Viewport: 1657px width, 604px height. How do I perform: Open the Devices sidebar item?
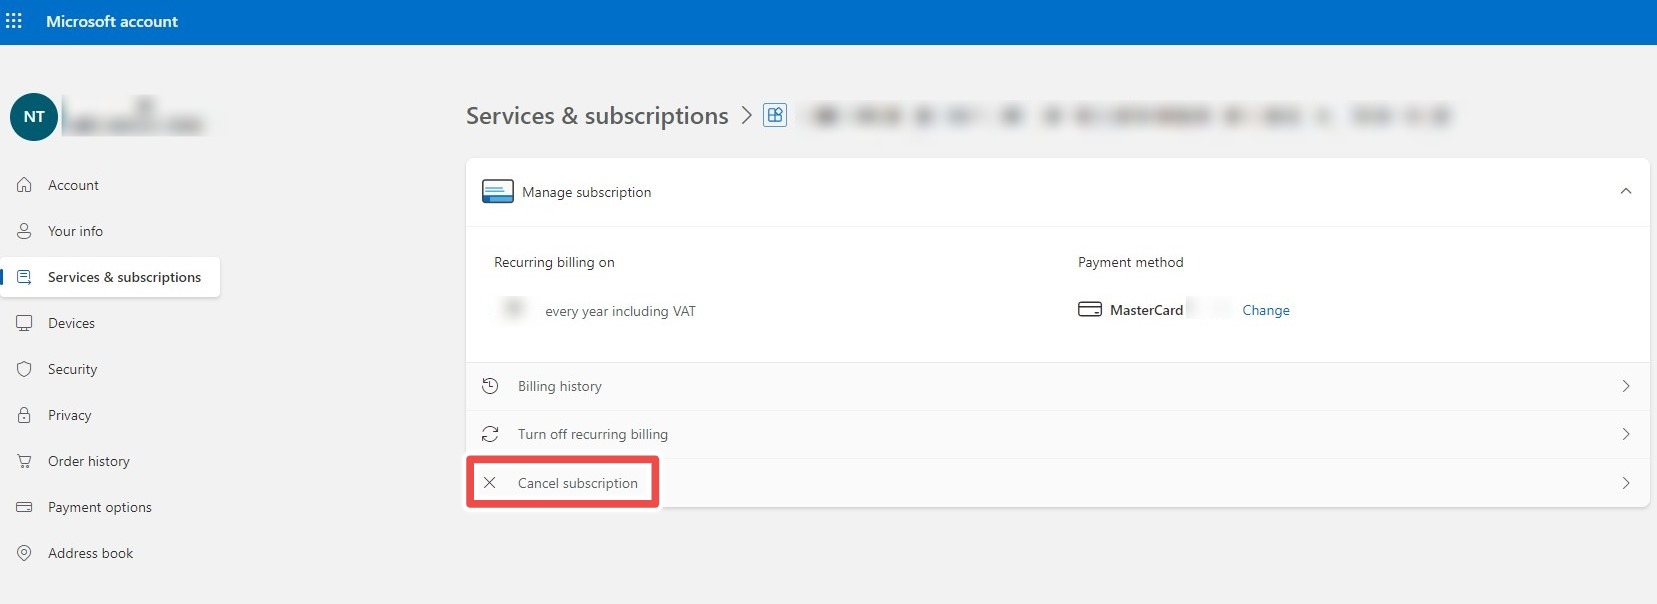[71, 323]
